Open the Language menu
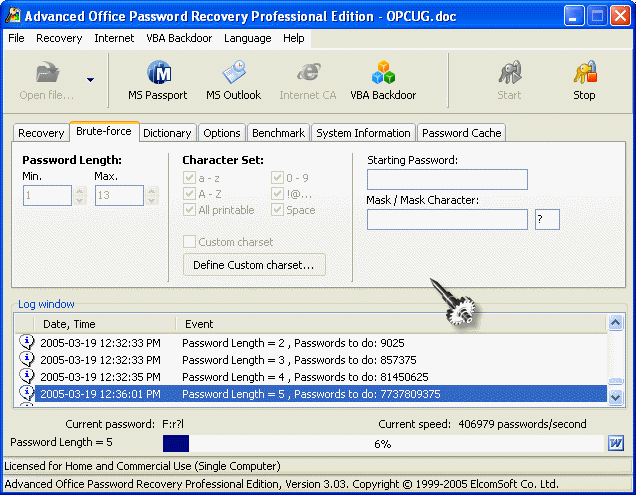This screenshot has width=636, height=495. point(247,38)
